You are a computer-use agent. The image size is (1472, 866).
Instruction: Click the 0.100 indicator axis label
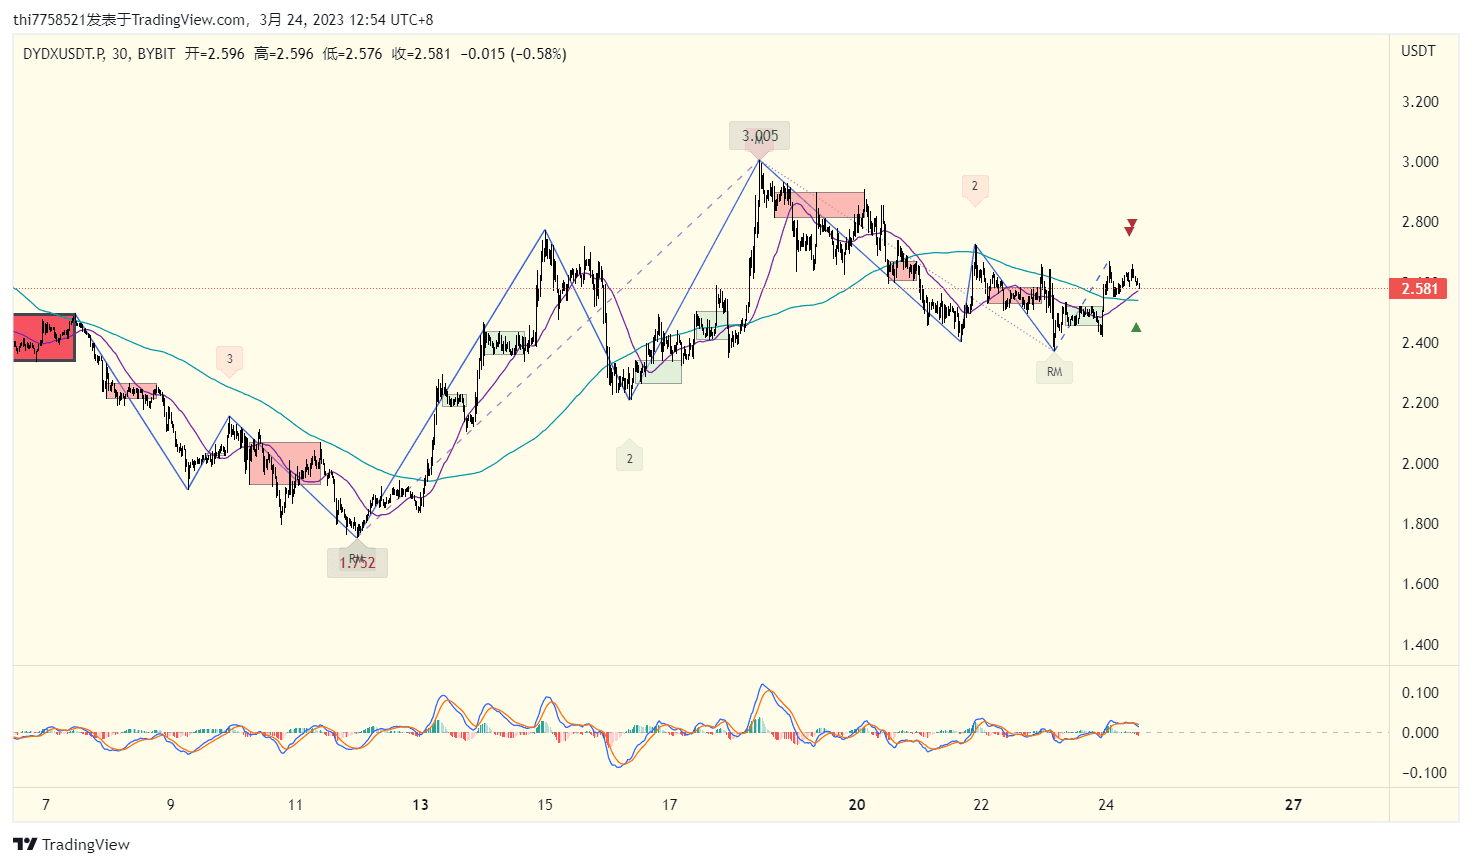[x=1420, y=693]
